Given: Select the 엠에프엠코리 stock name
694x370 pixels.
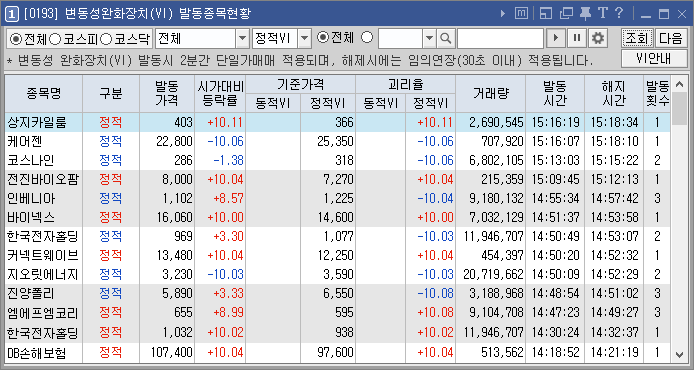Looking at the screenshot, I should point(43,312).
